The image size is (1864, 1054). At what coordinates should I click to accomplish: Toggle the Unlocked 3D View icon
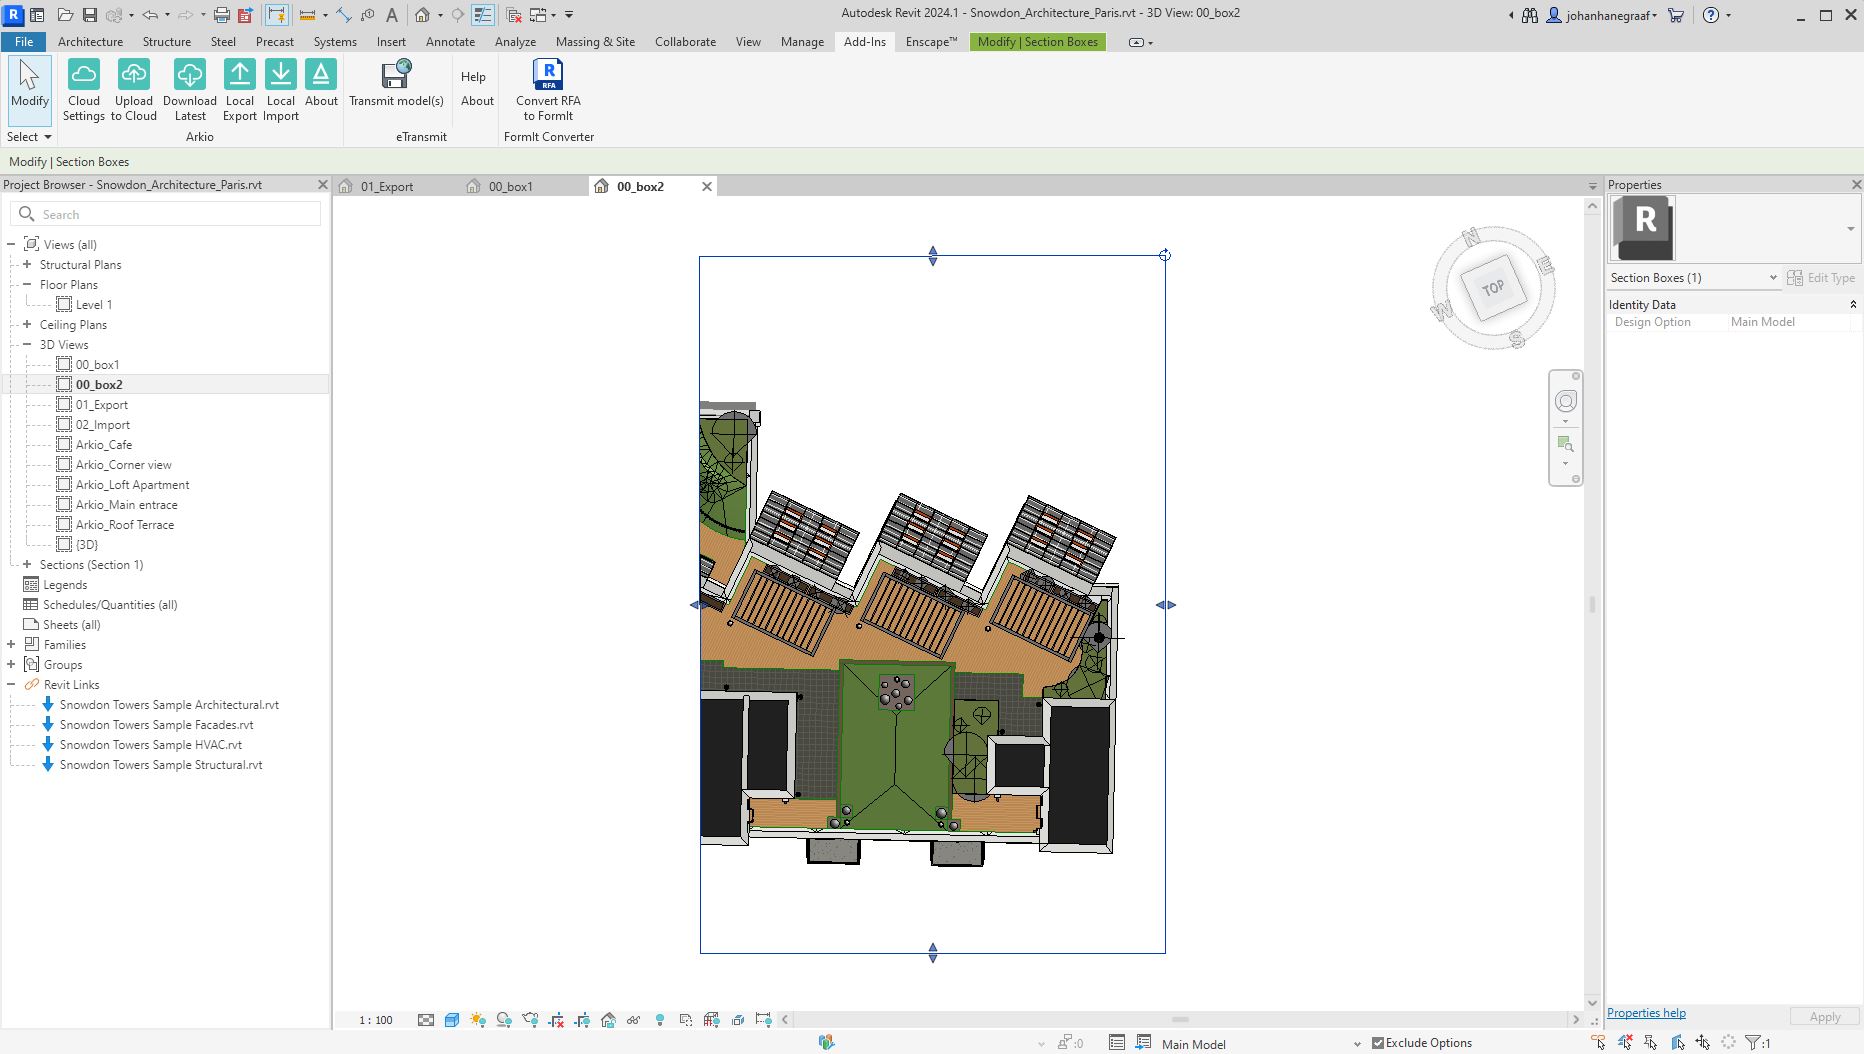coord(608,1020)
